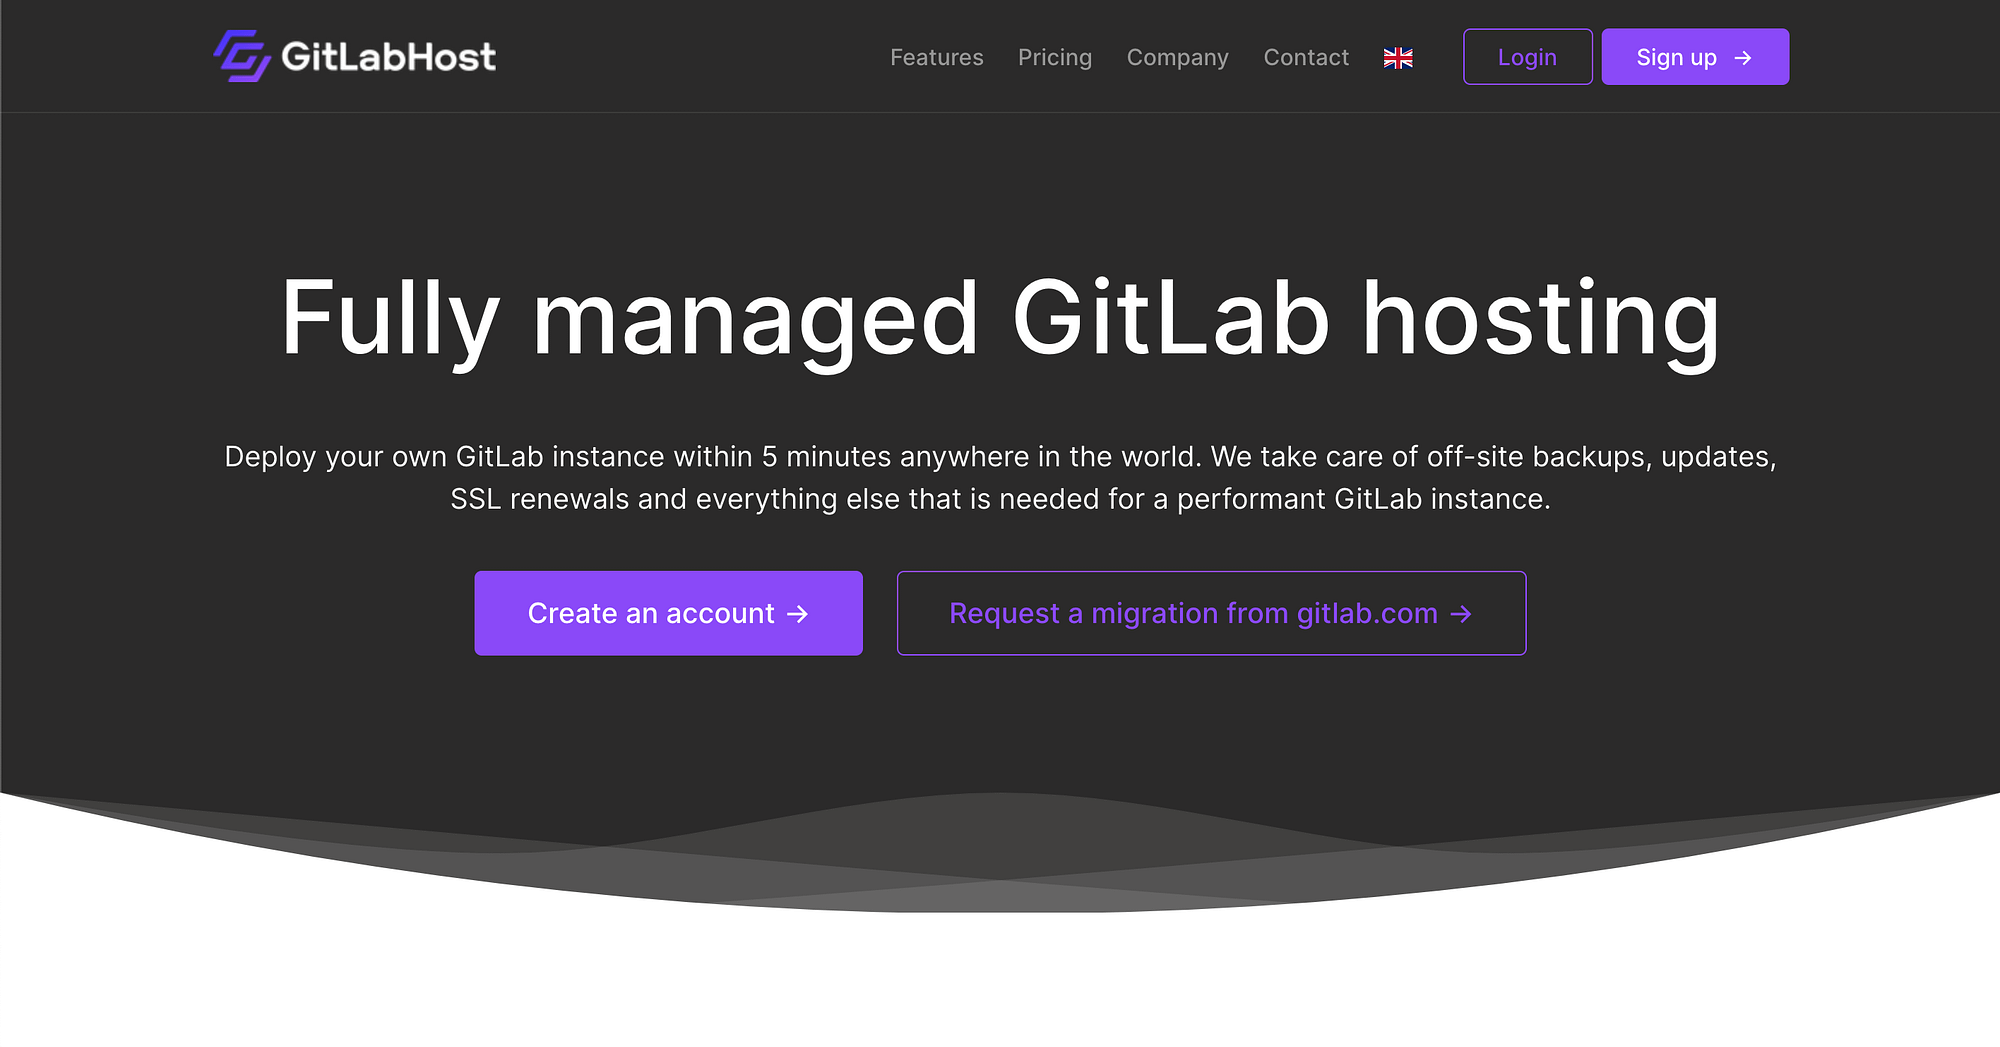The height and width of the screenshot is (1047, 2000).
Task: Open the UK flag language selector
Action: (1398, 58)
